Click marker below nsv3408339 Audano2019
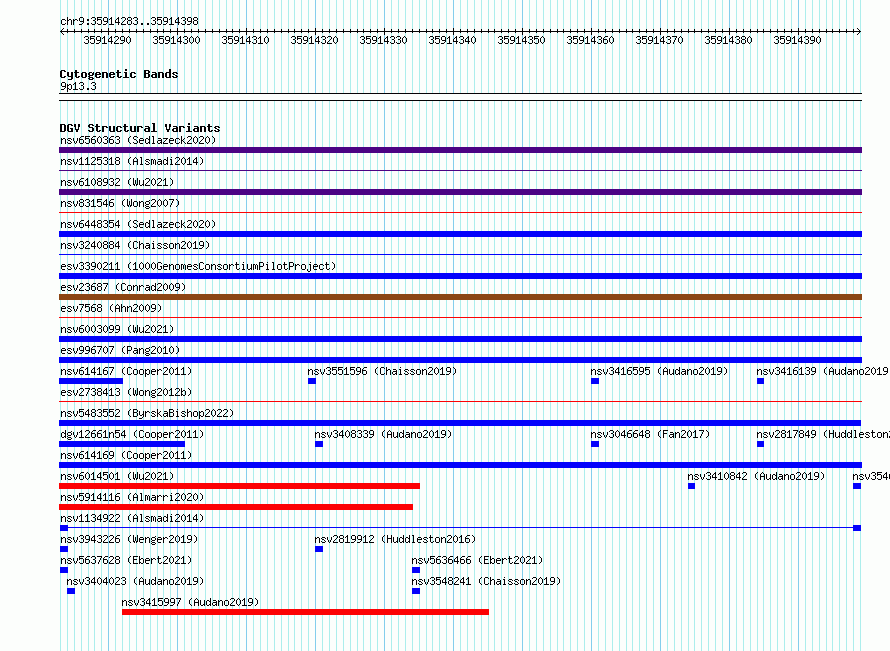 click(x=319, y=444)
